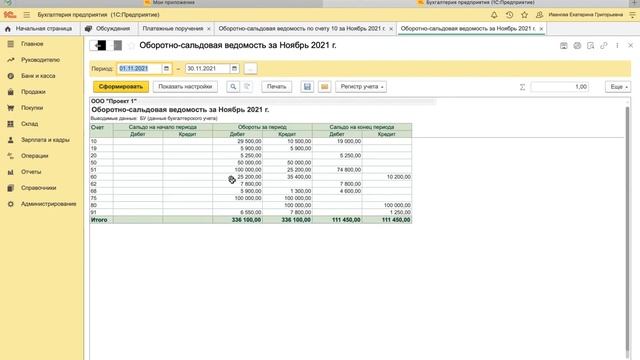Add report to favorites star
The image size is (640, 360).
pyautogui.click(x=131, y=45)
